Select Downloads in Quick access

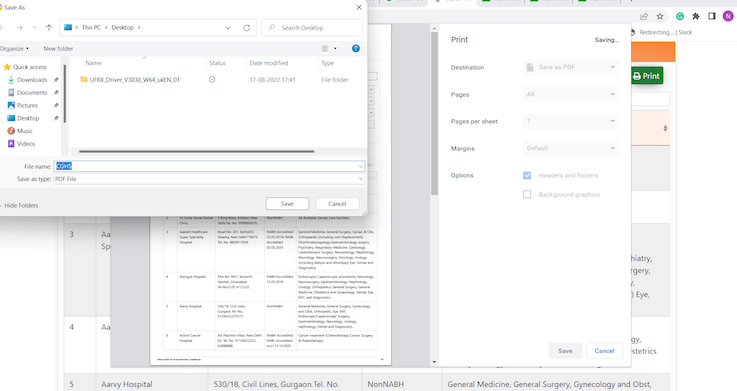32,80
